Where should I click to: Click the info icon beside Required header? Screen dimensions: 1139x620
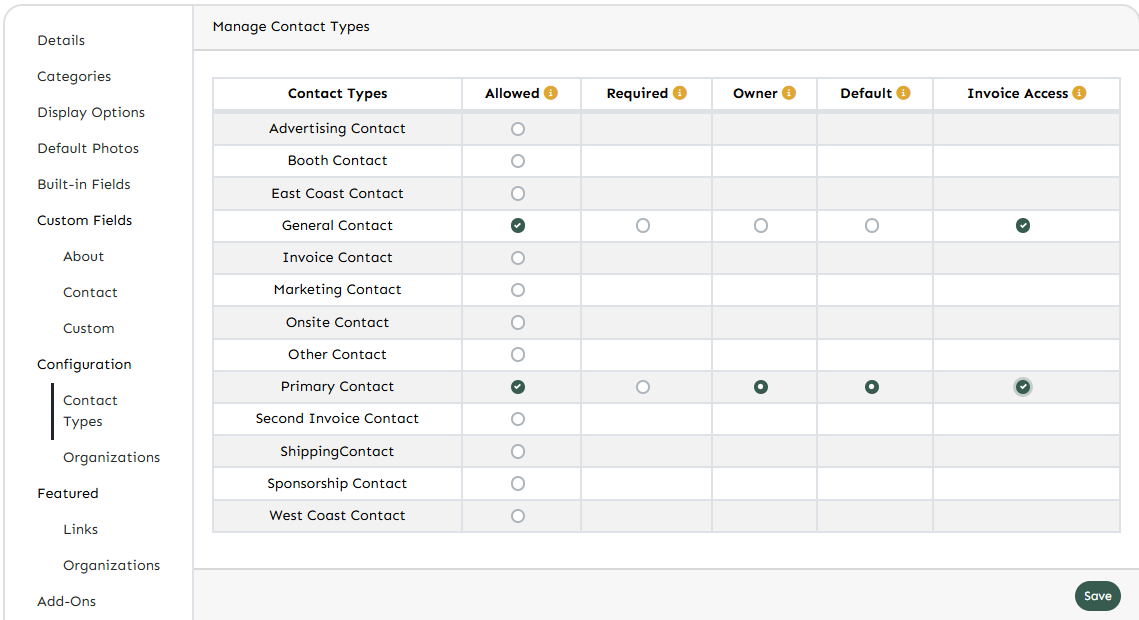pyautogui.click(x=680, y=93)
